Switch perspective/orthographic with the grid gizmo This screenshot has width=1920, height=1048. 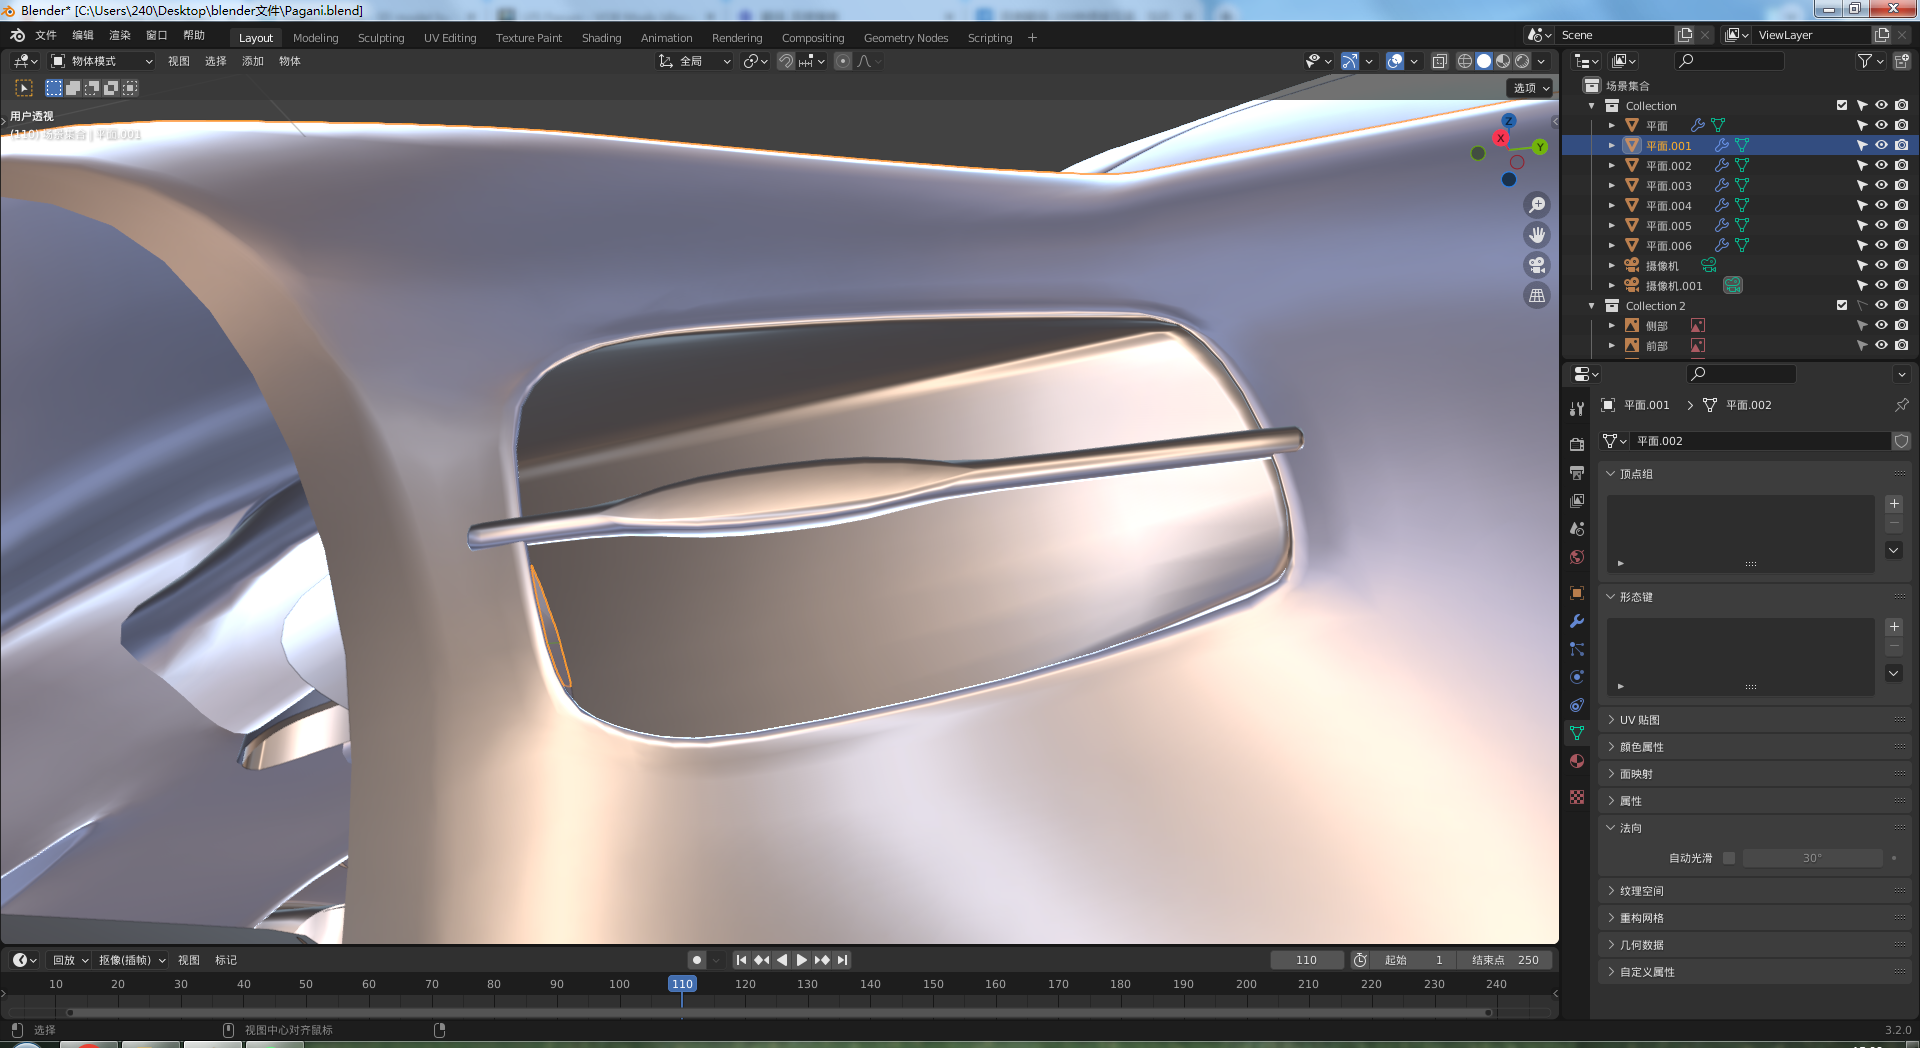pos(1537,295)
